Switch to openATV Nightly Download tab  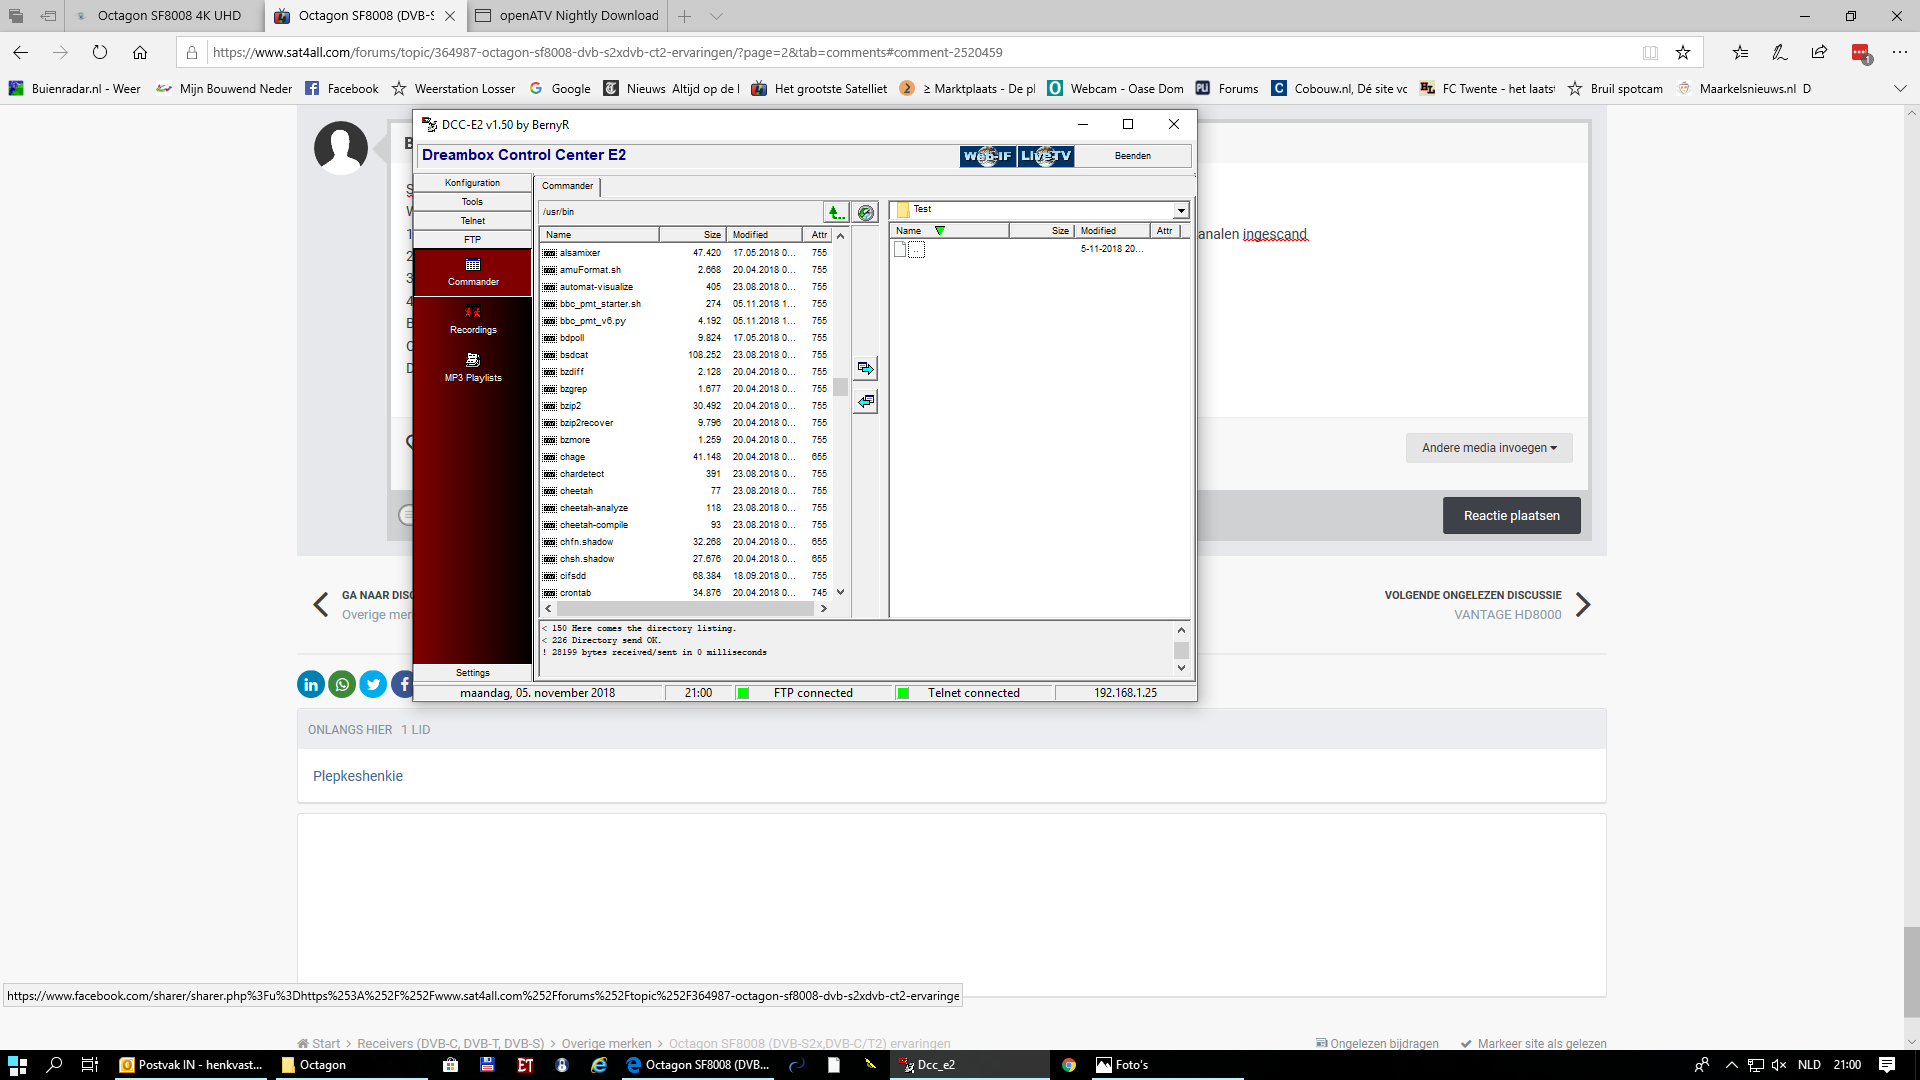tap(567, 16)
